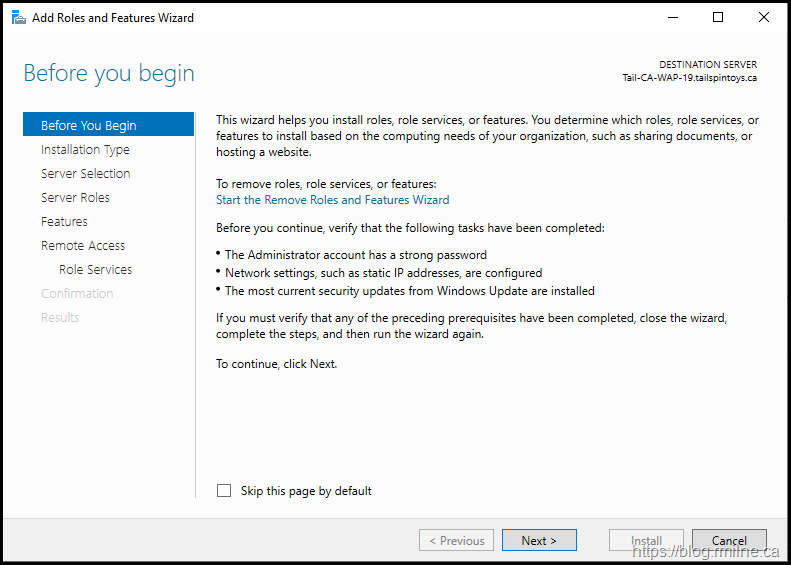The image size is (791, 565).
Task: Open the Server Selection page
Action: pos(85,173)
